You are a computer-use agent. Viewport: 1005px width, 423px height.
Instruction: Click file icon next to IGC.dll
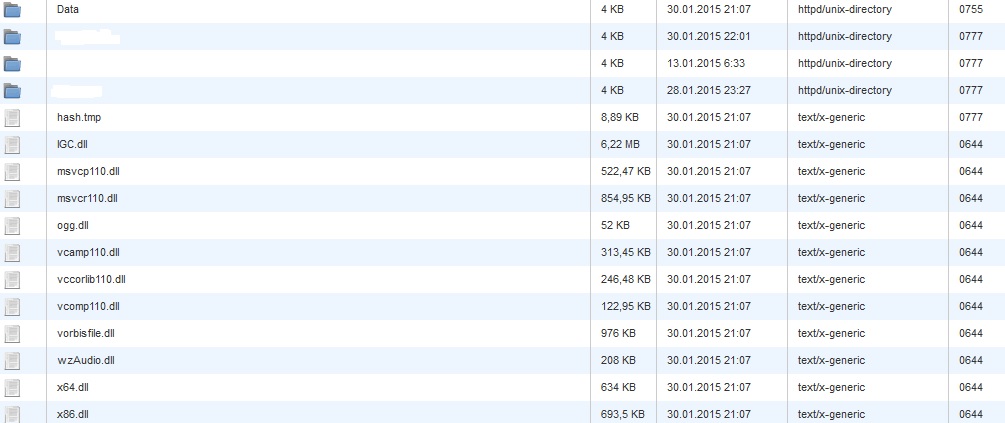coord(12,145)
